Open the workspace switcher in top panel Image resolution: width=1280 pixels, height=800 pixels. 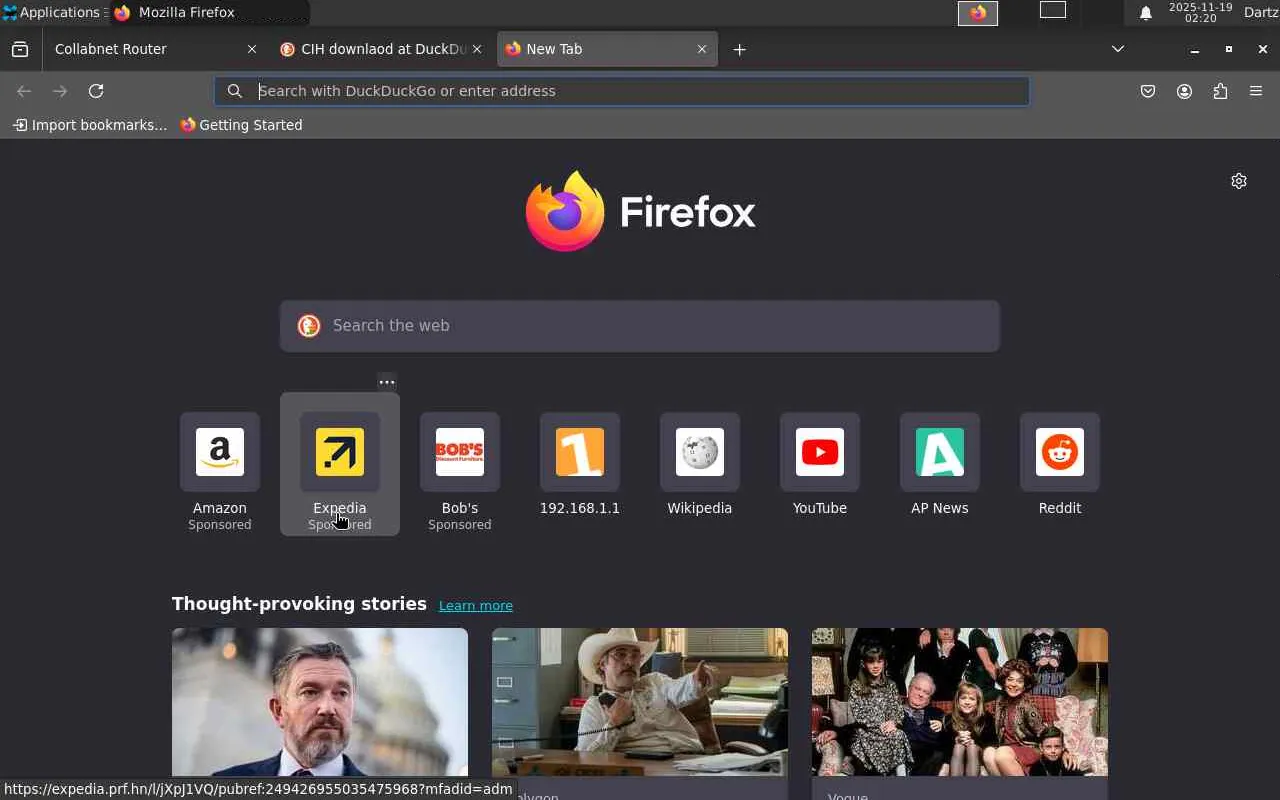tap(1053, 11)
